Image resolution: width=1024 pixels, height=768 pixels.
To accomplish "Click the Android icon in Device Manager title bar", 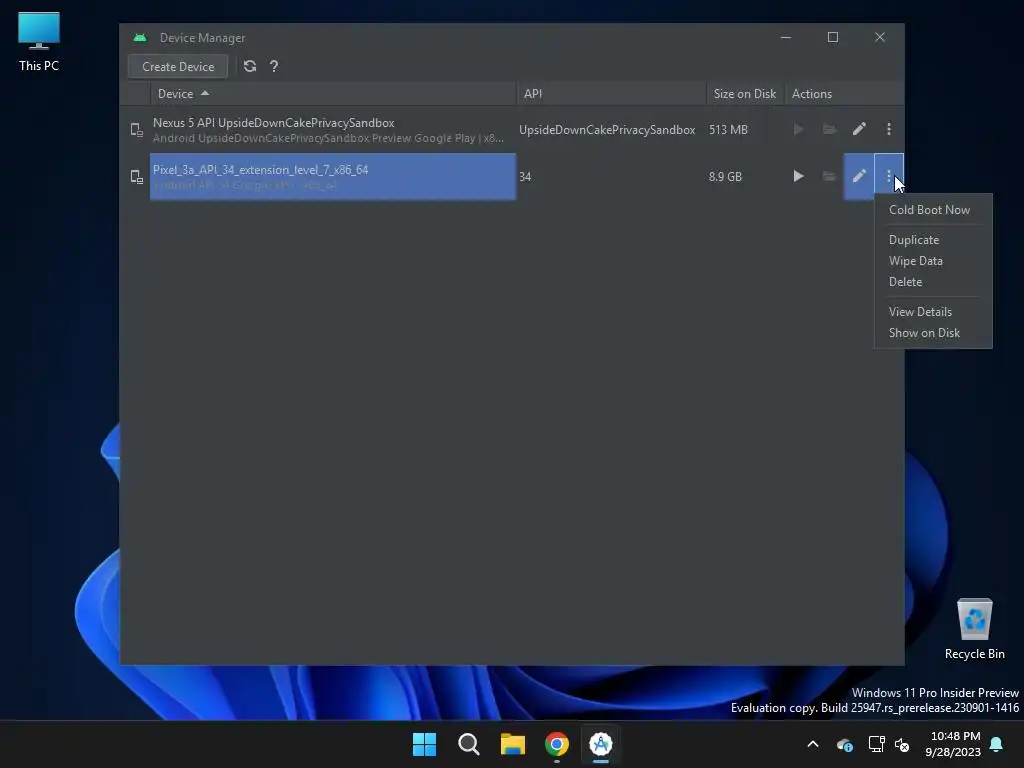I will tap(140, 38).
